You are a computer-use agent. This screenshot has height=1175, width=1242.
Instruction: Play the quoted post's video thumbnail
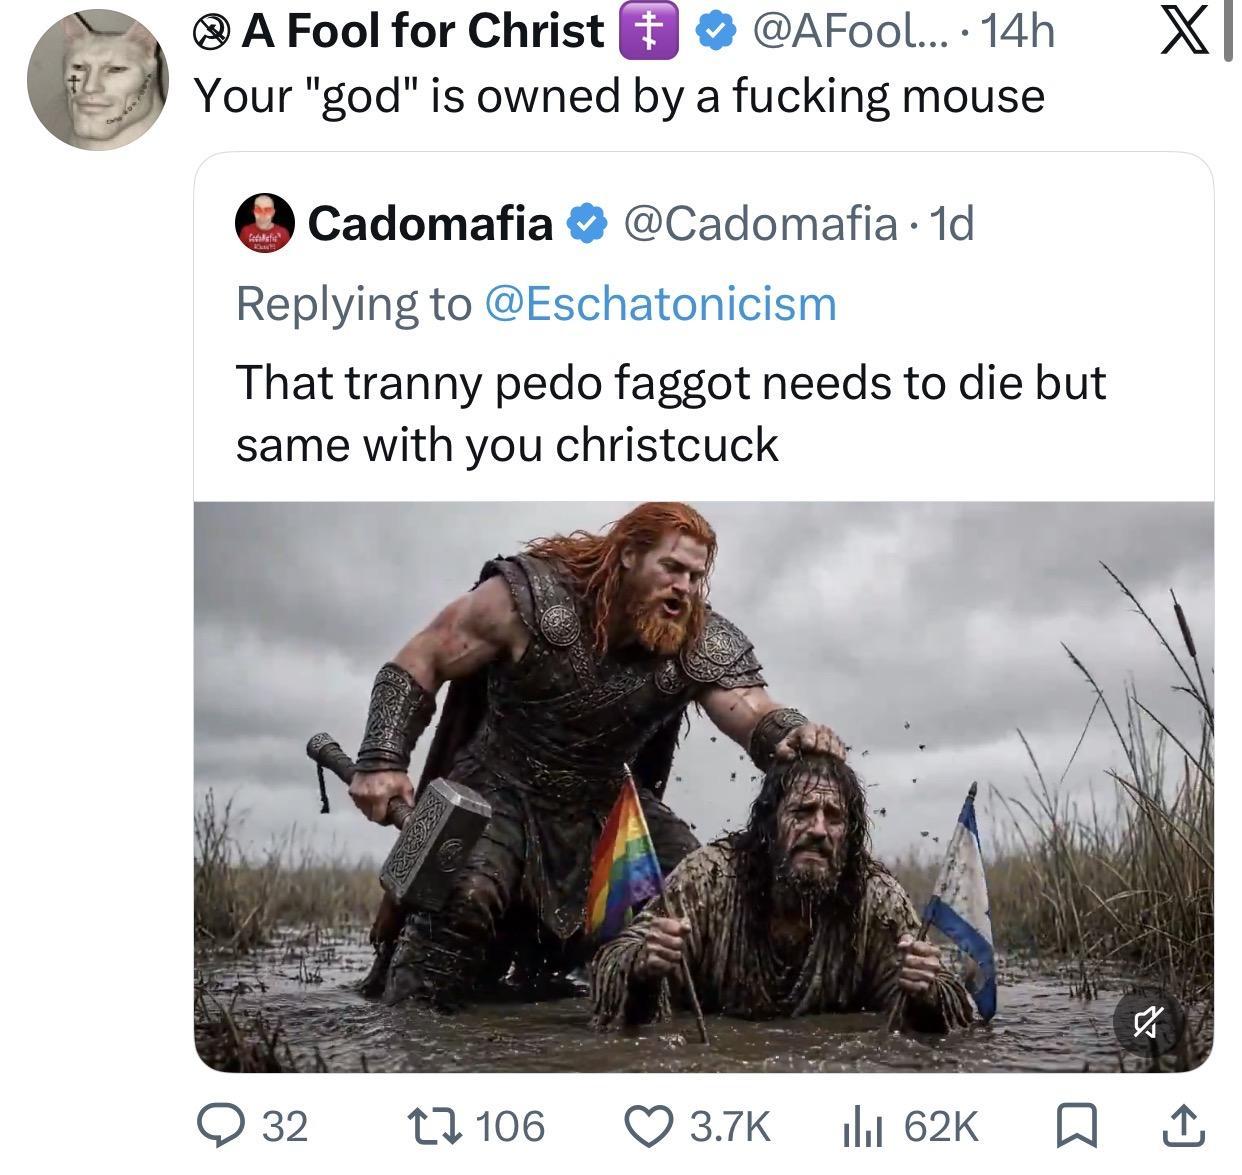pos(703,786)
